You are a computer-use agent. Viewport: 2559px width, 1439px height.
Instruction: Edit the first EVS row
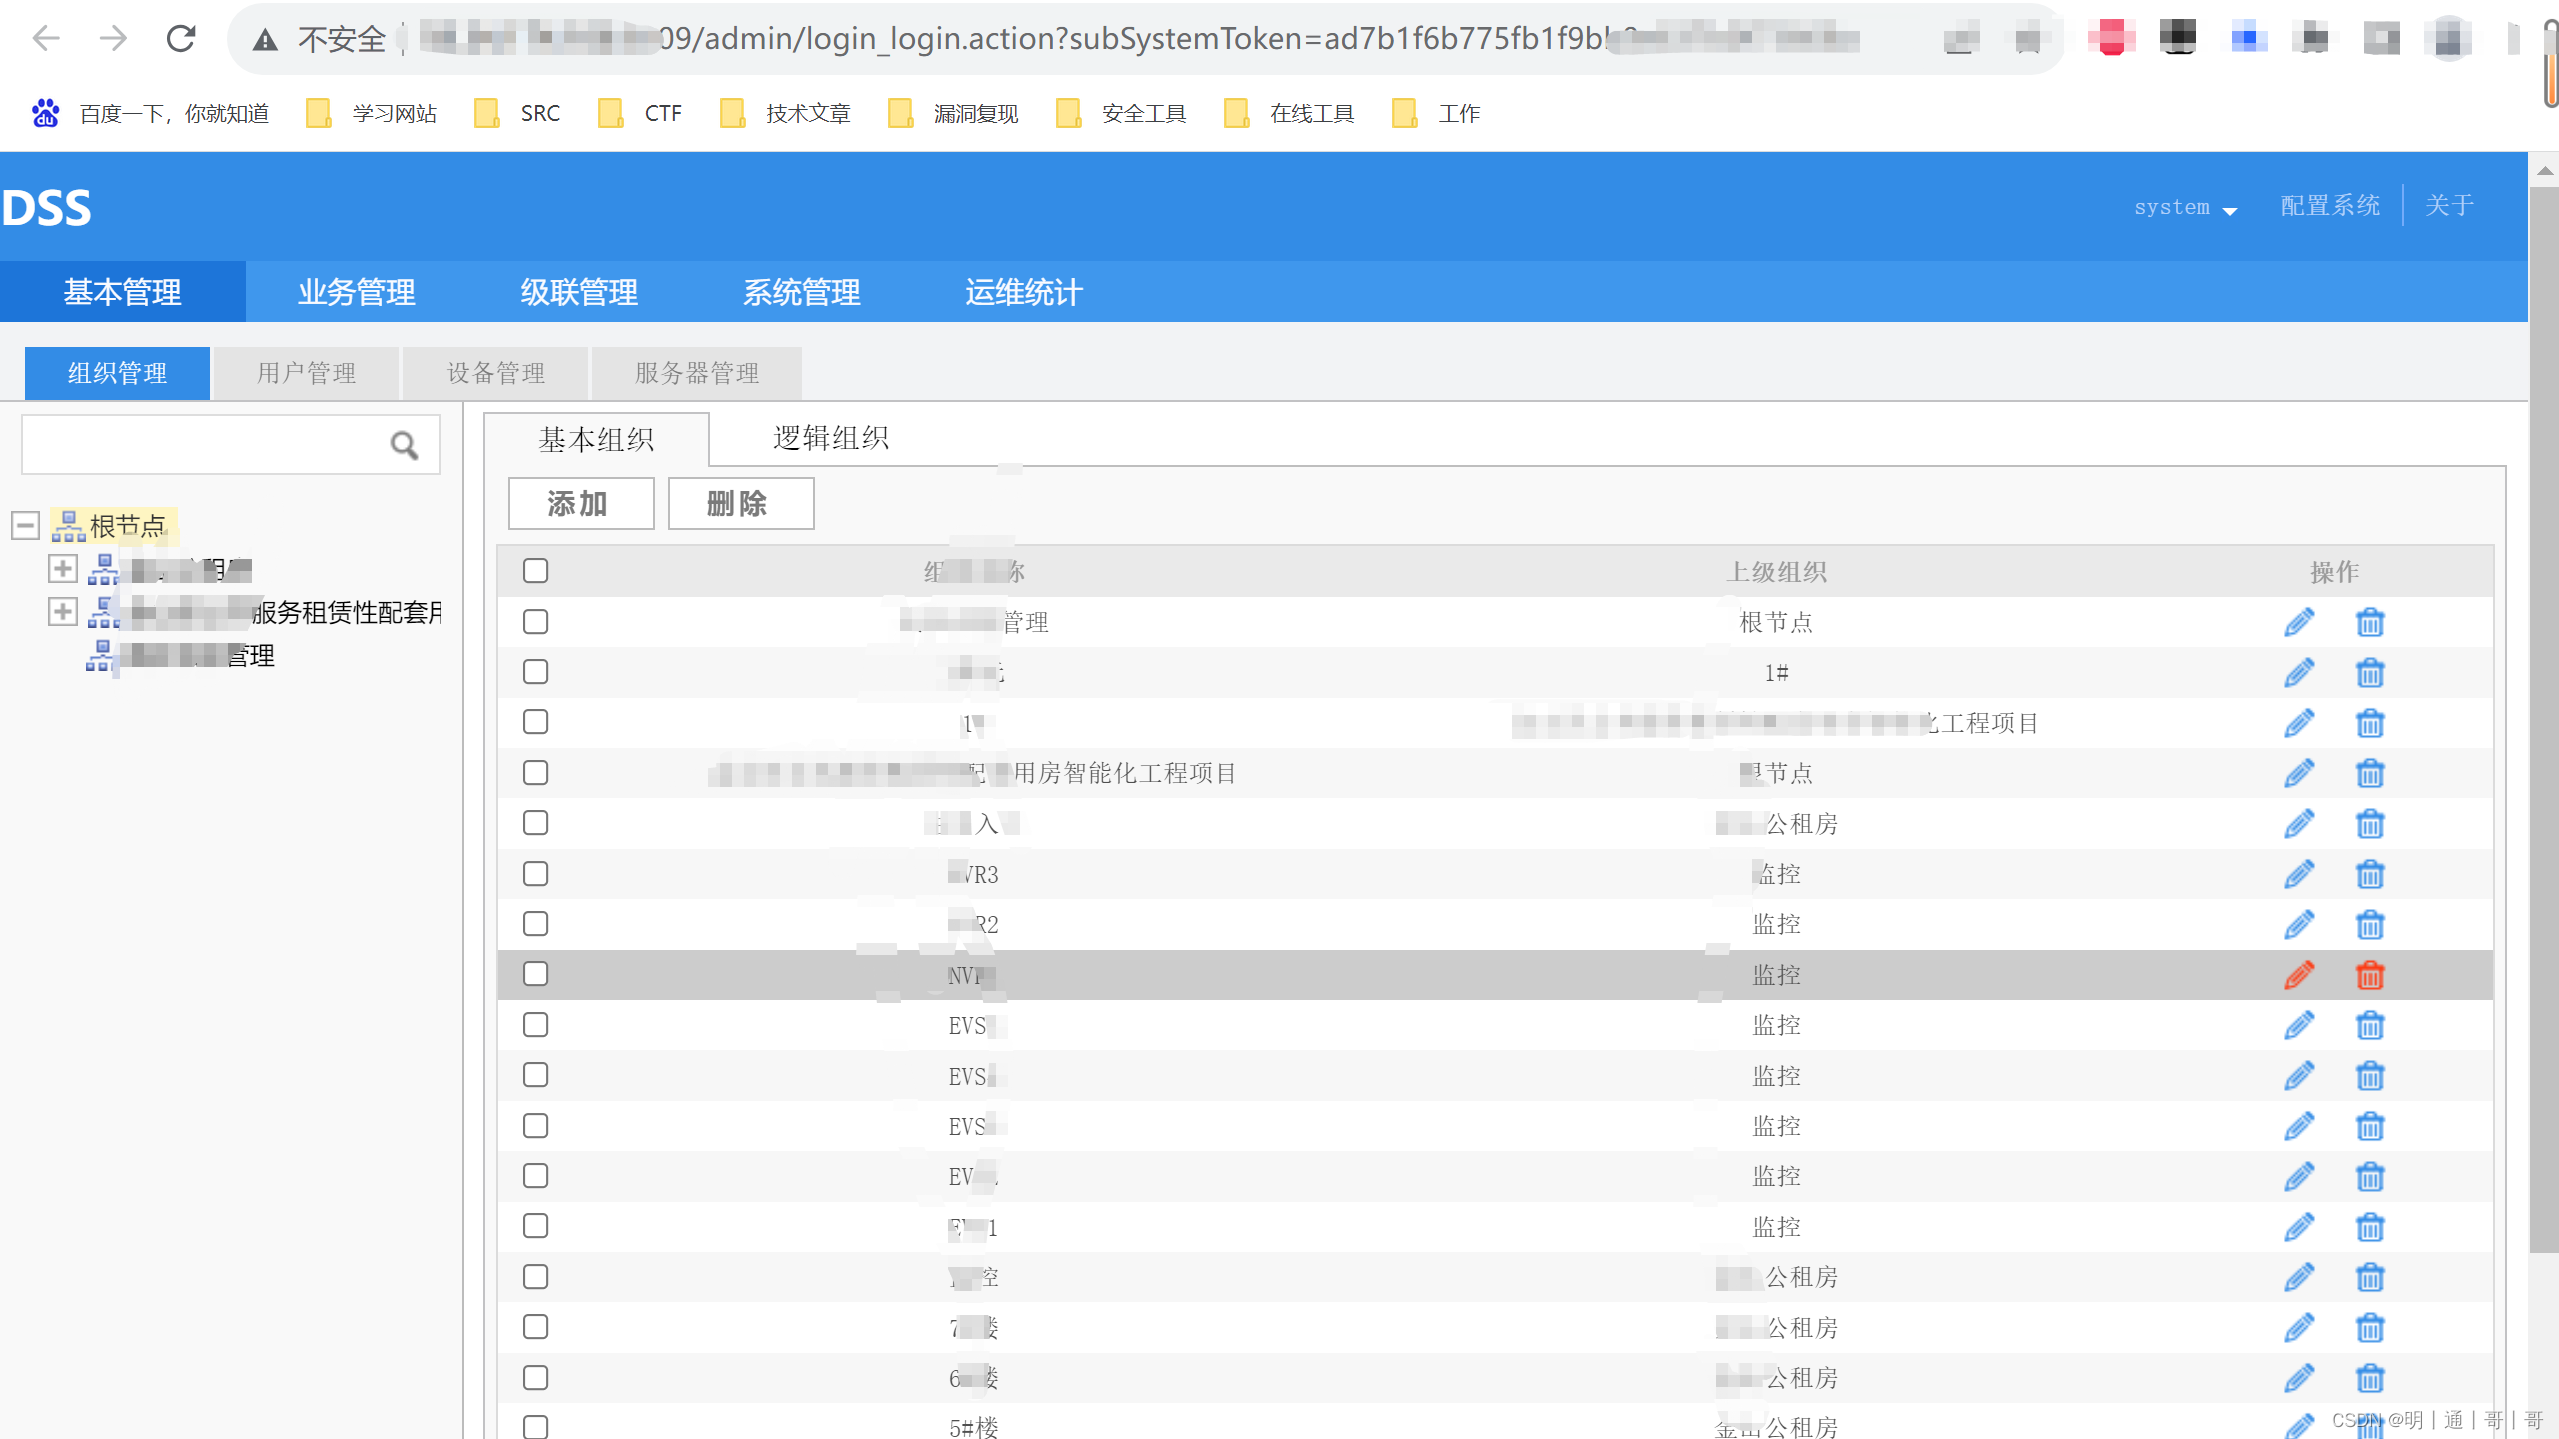(x=2299, y=1025)
